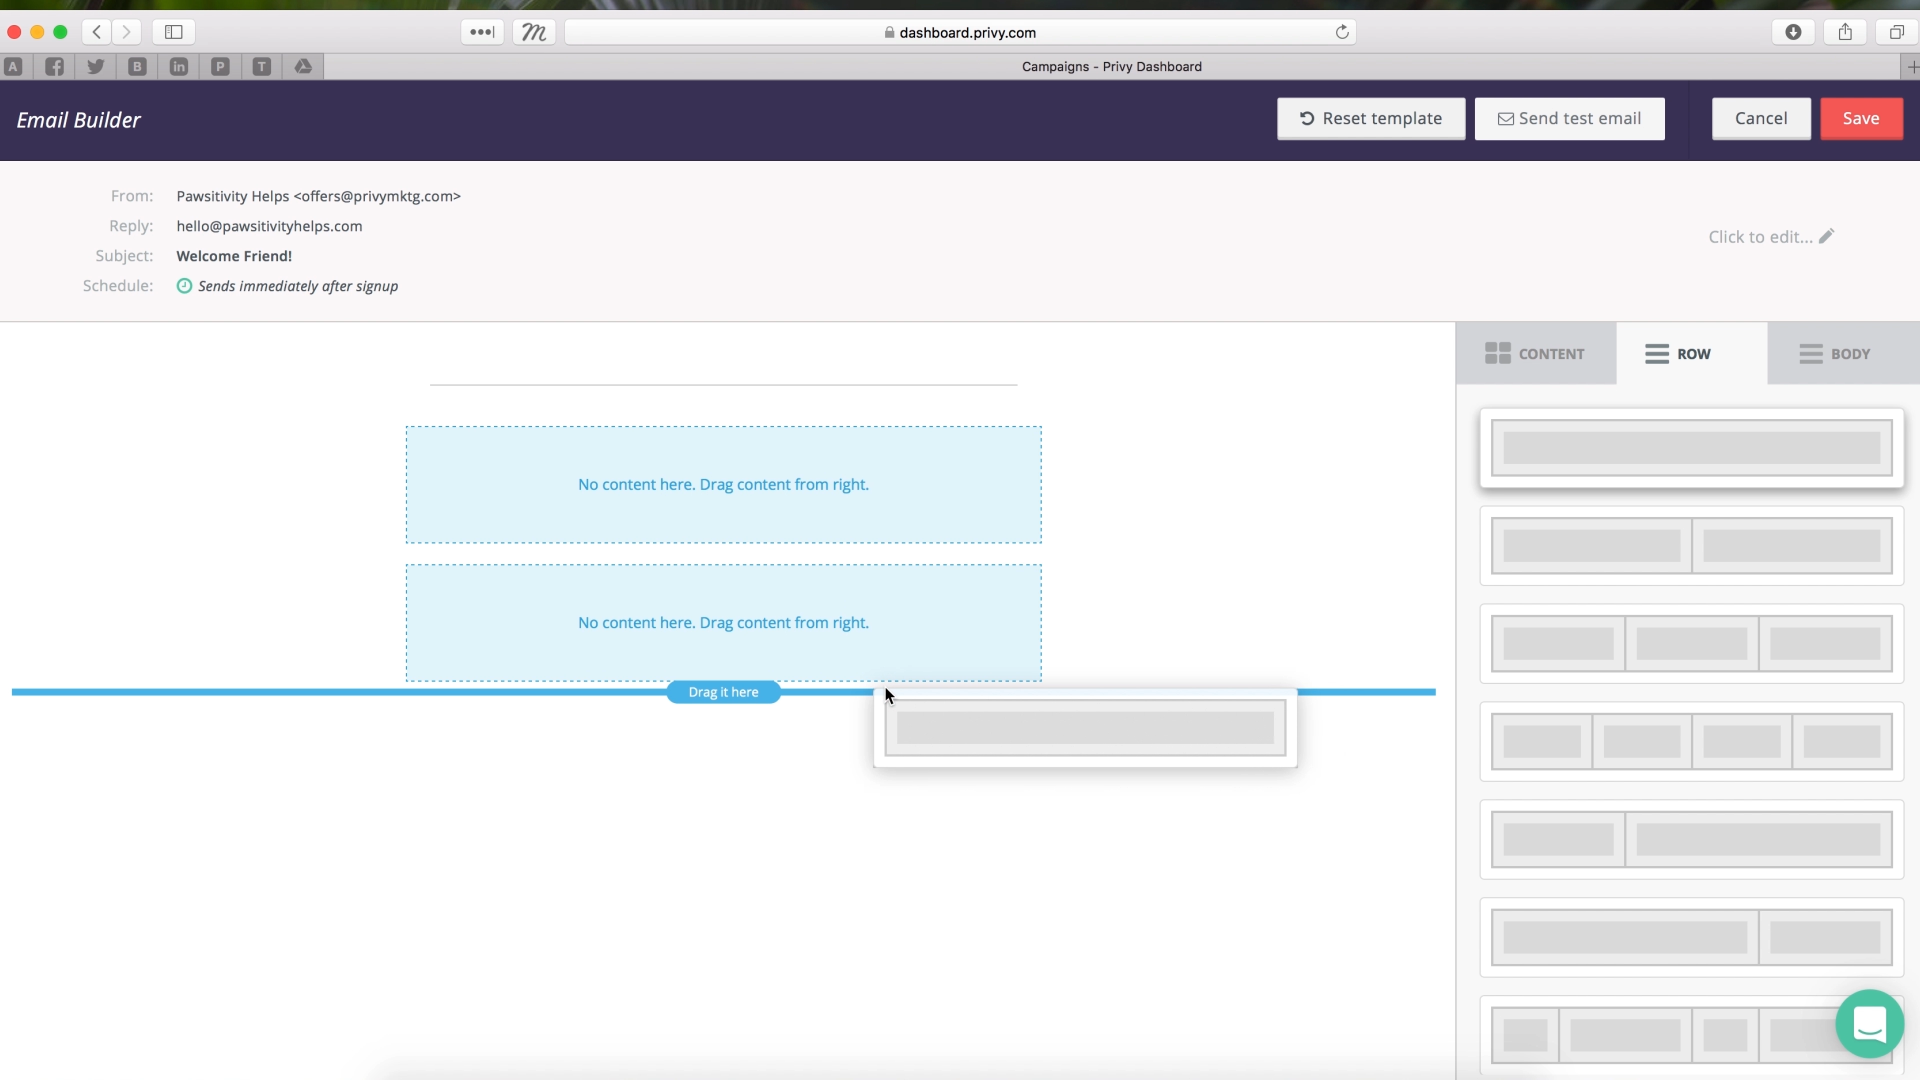The width and height of the screenshot is (1920, 1080).
Task: Open the 'T' favorites bookmark
Action: point(261,66)
